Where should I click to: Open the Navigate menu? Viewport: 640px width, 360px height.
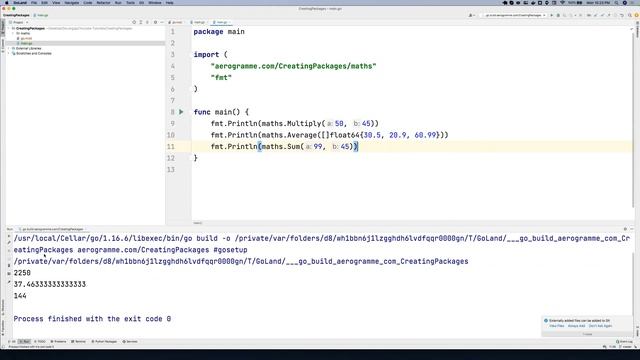tap(71, 3)
